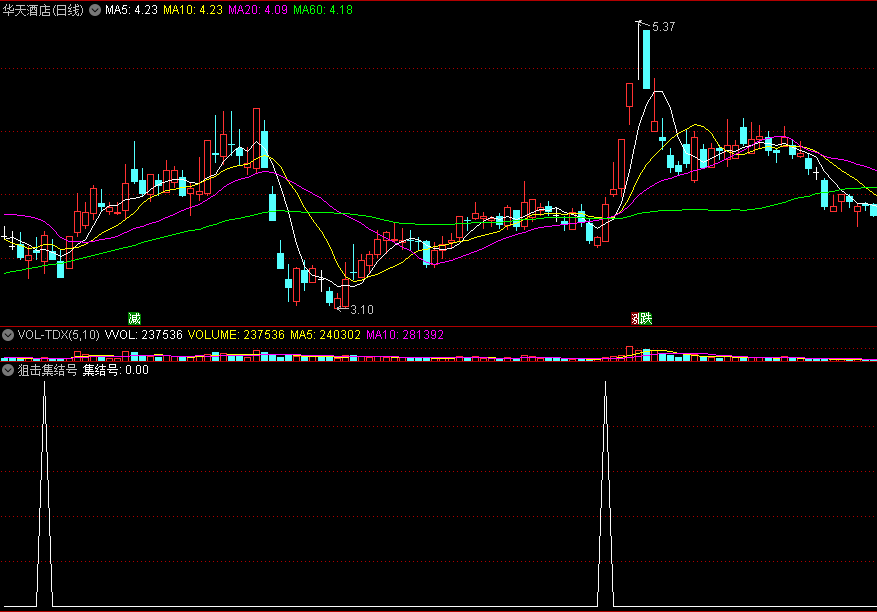Open the dropdown beside 华天酒店(日线) title
877x612 pixels.
[95, 10]
